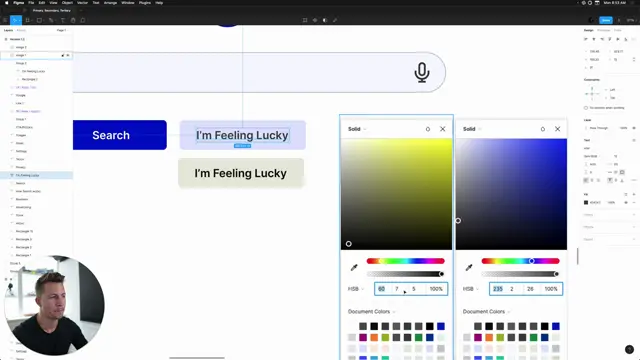
Task: Select bright blue swatch in yellow picker's document colors
Action: pyautogui.click(x=441, y=326)
